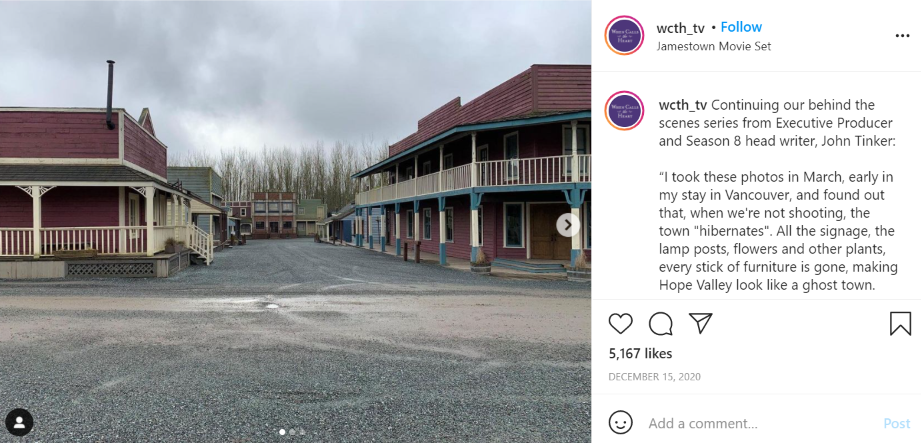Open comments via the speech bubble icon

tap(661, 324)
